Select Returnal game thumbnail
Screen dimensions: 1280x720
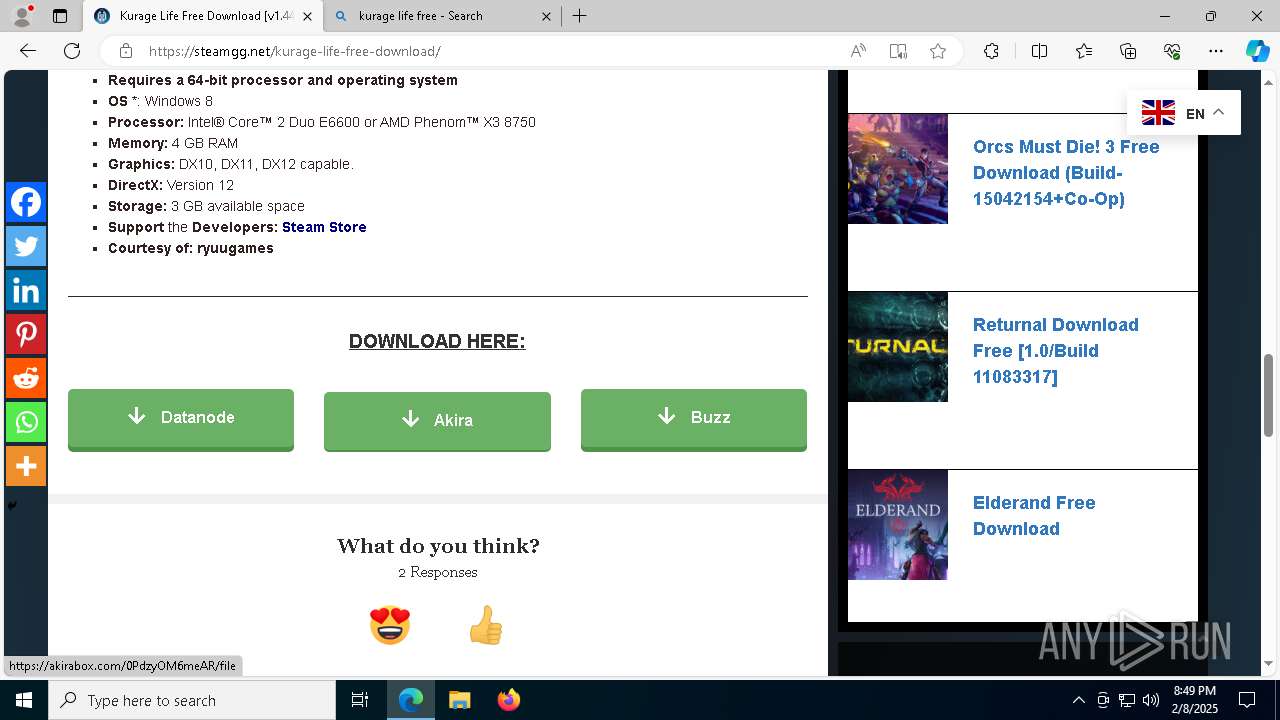click(x=898, y=346)
